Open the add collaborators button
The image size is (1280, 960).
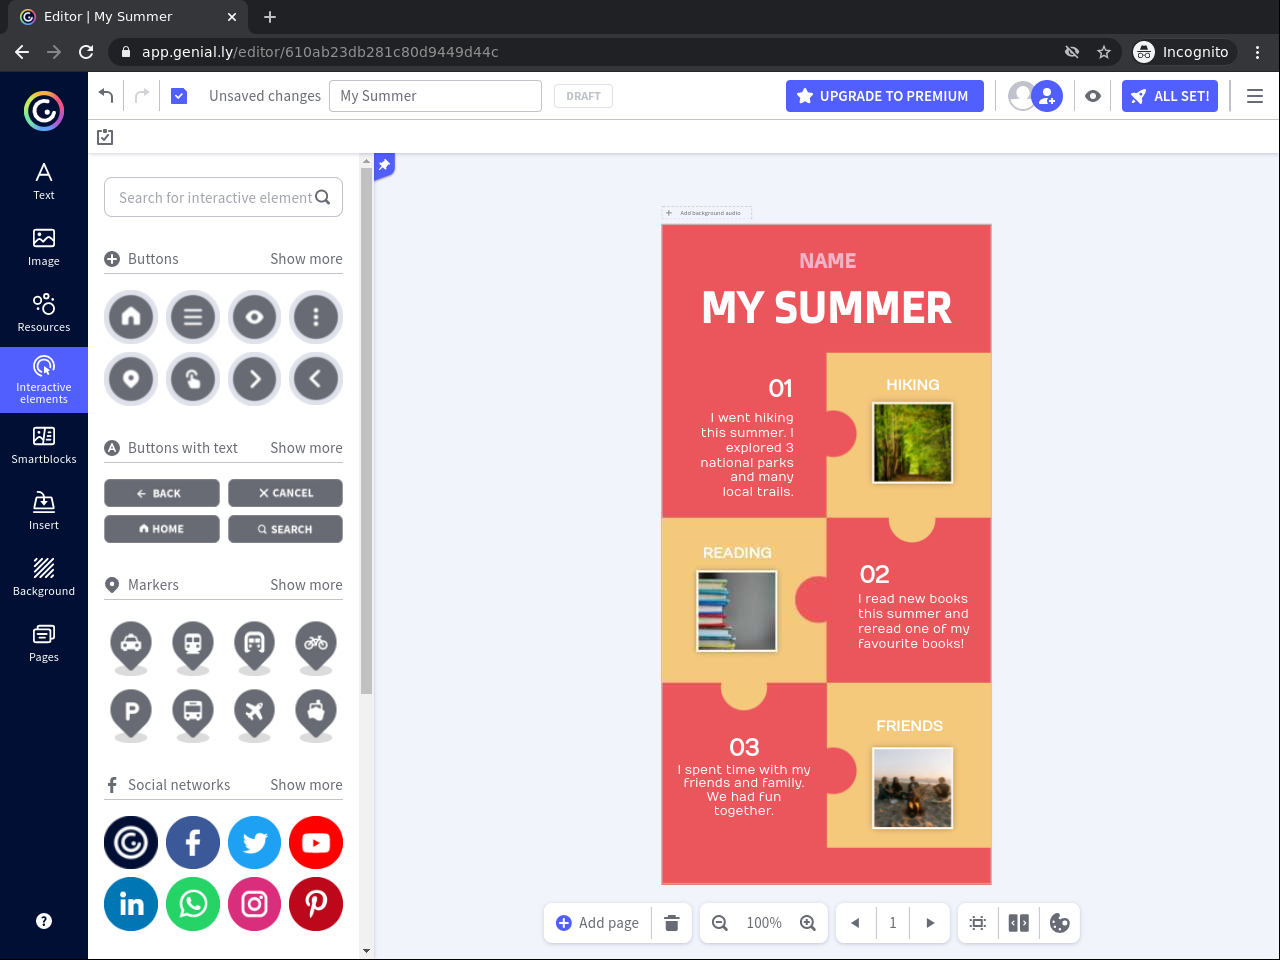click(x=1047, y=96)
